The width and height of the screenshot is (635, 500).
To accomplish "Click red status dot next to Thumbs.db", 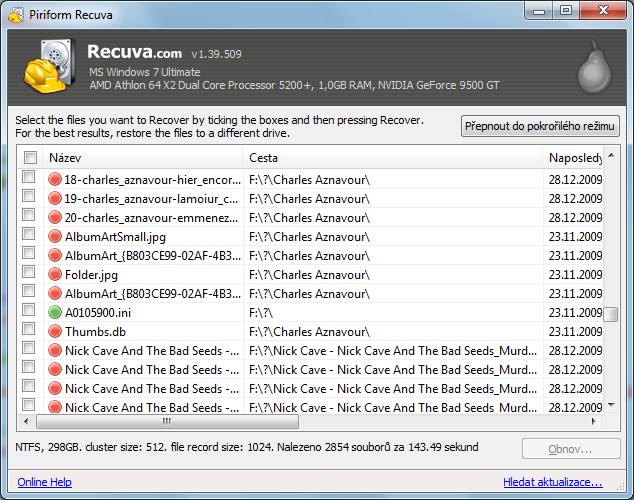I will point(55,332).
